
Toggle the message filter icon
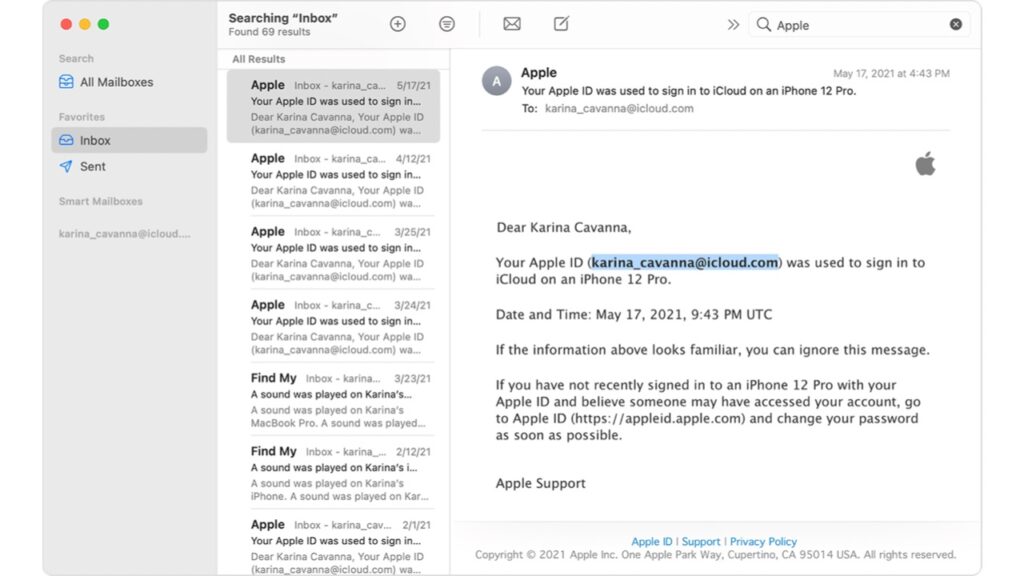[446, 24]
